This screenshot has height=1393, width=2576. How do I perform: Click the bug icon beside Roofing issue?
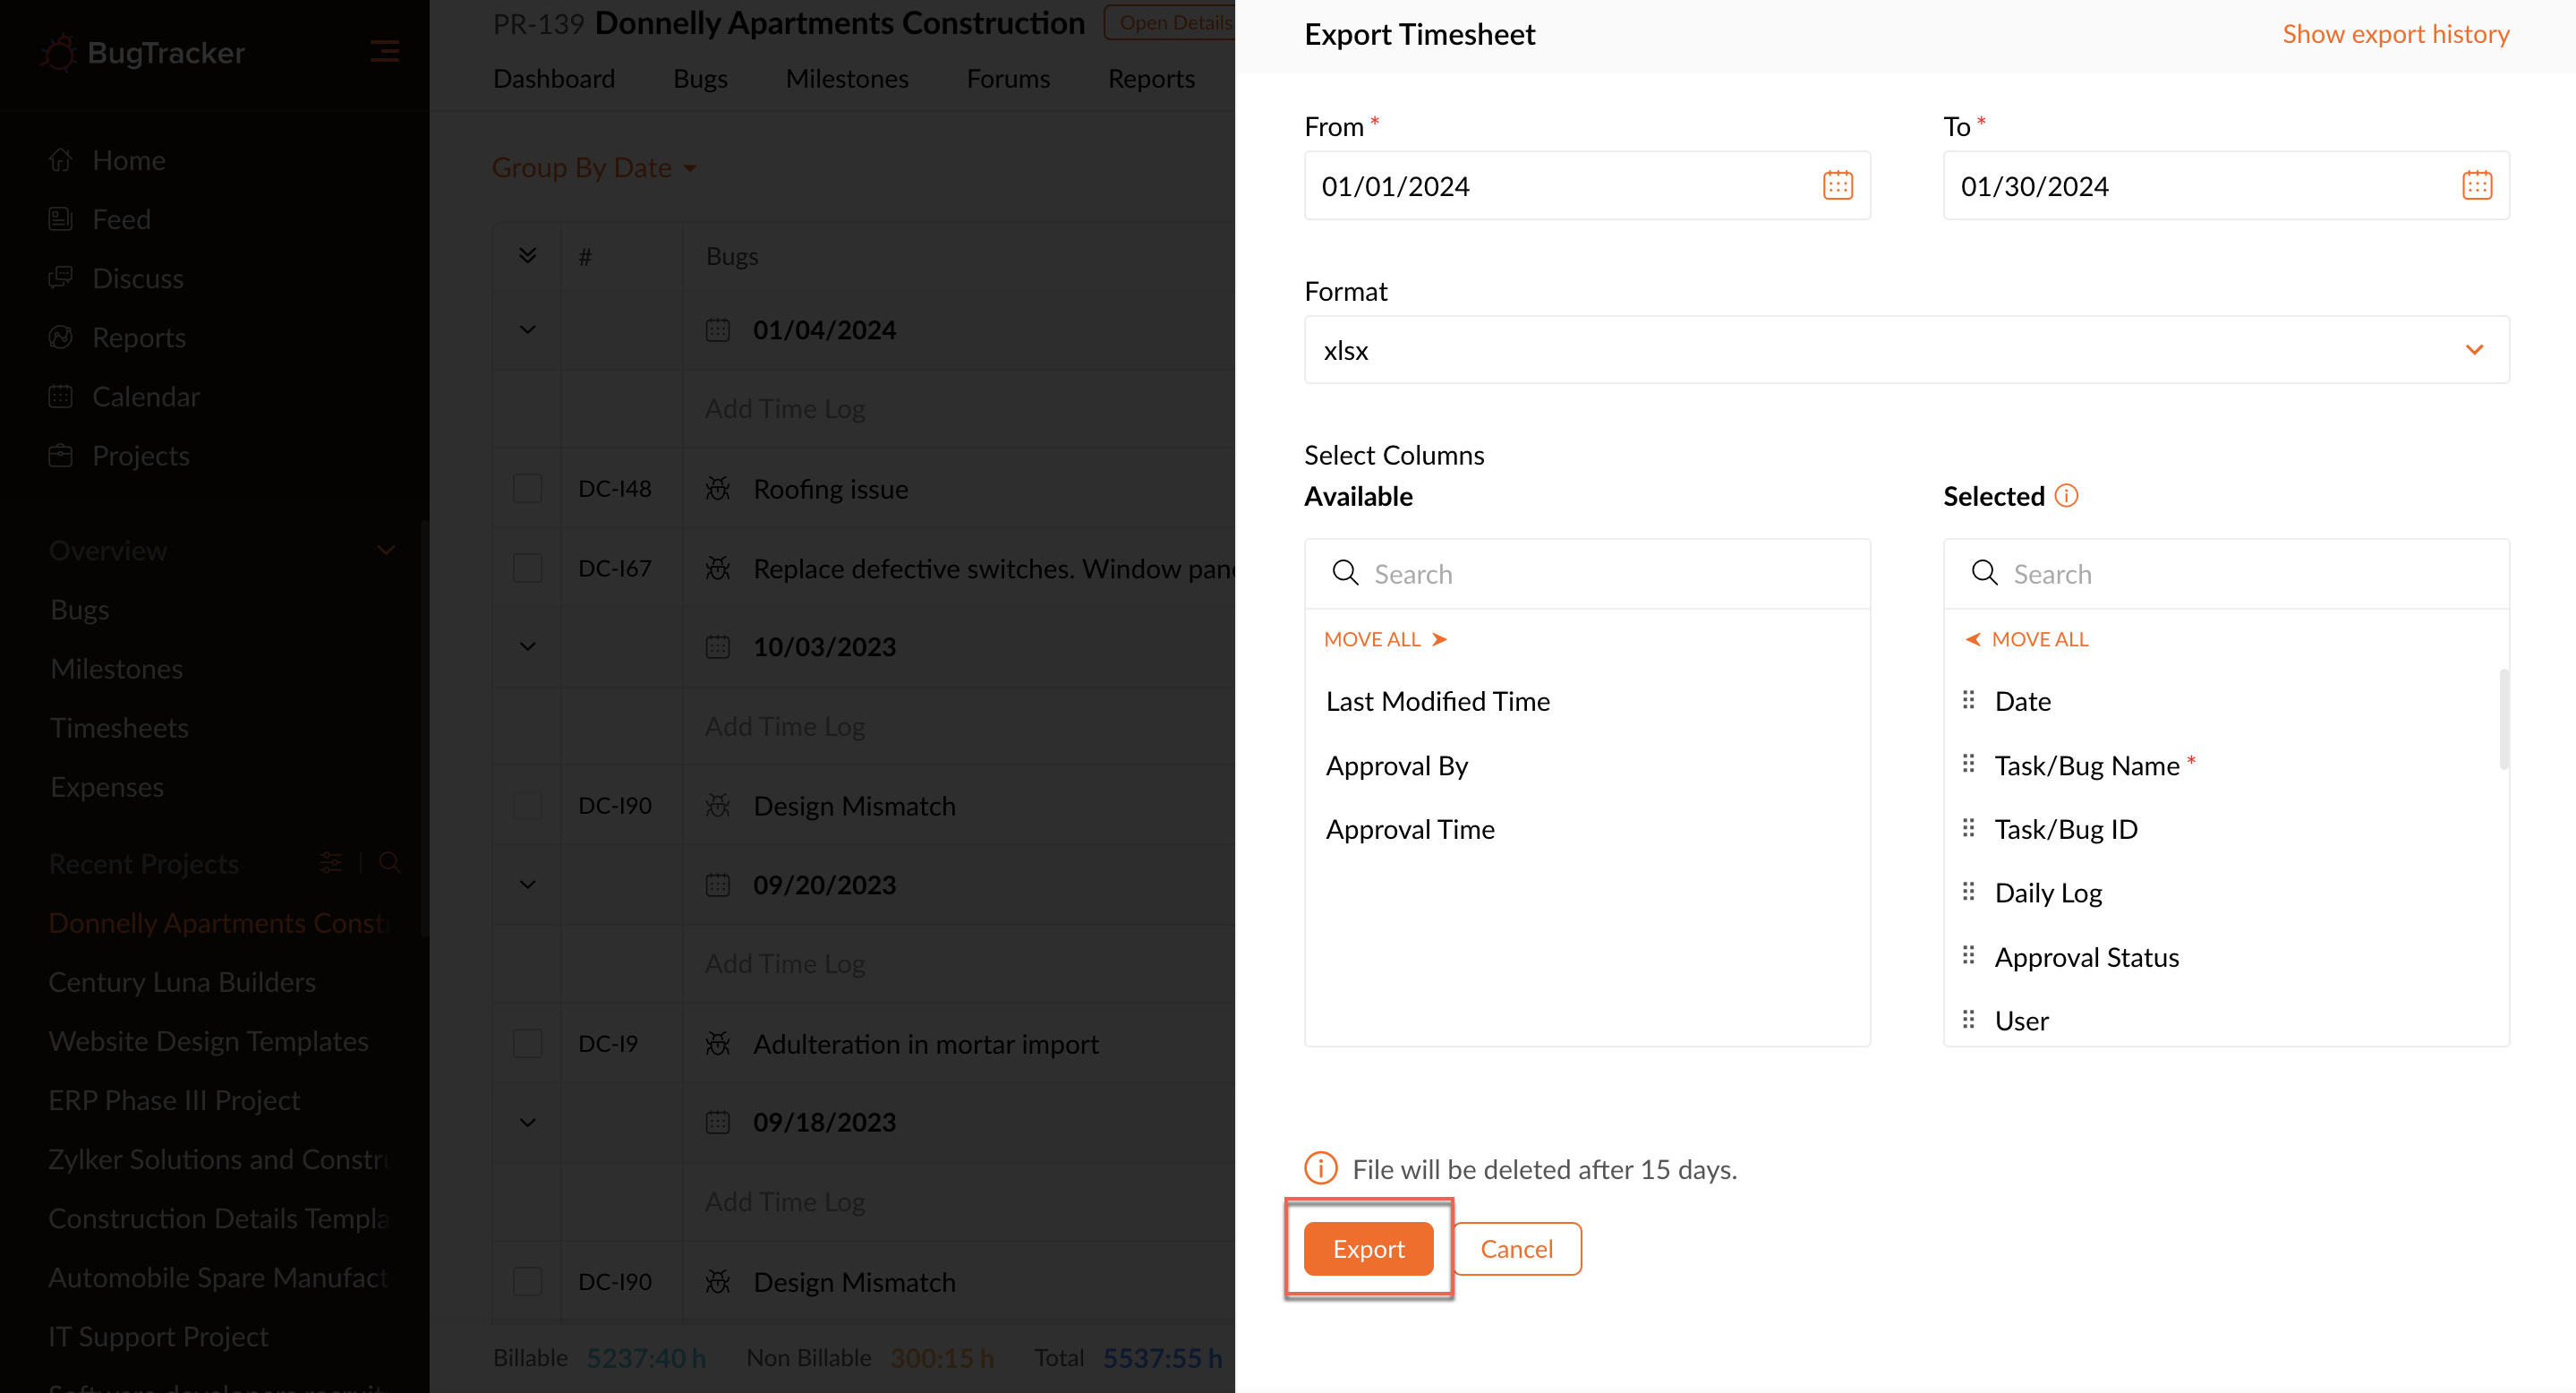[x=718, y=488]
